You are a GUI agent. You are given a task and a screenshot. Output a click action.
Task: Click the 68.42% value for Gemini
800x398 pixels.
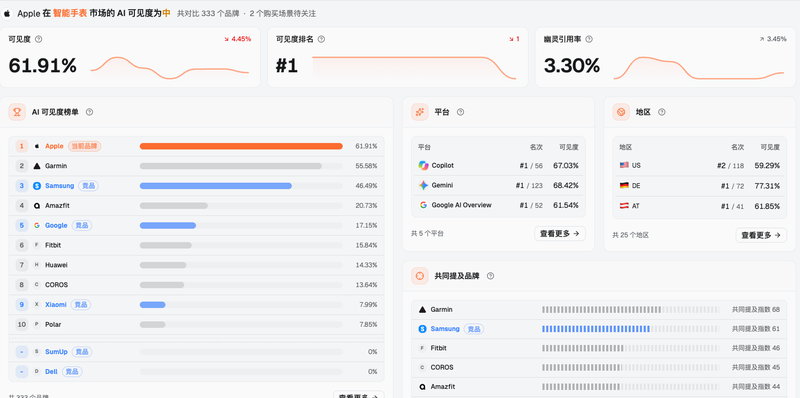(566, 185)
